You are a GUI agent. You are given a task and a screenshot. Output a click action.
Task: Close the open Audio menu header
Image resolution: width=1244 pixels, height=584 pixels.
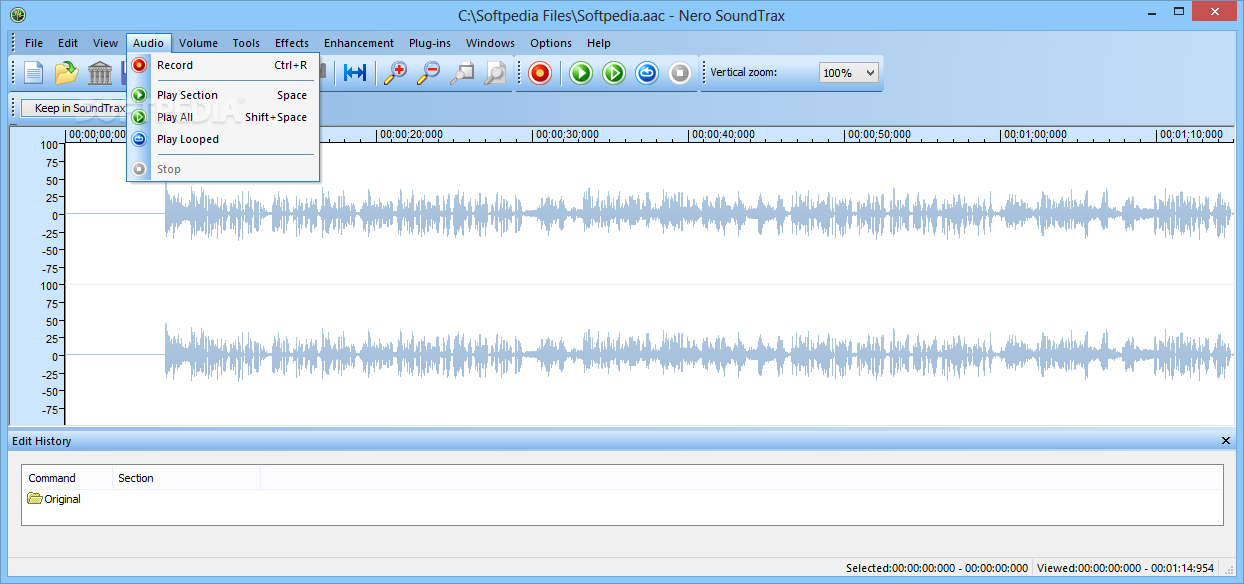[x=149, y=43]
